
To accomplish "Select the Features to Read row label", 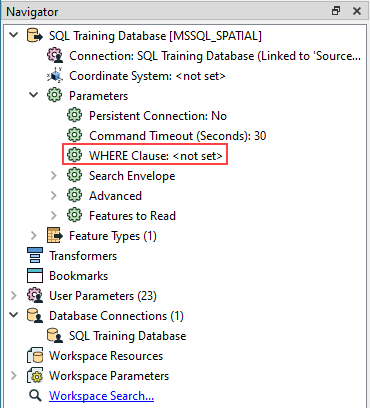I will [x=132, y=216].
